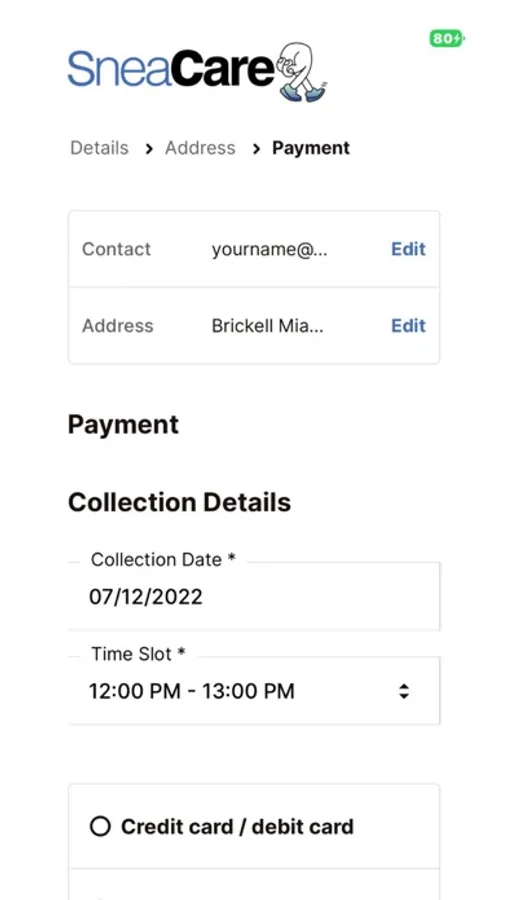Click the Collection Details heading
Viewport: 507px width, 900px height.
click(x=180, y=502)
